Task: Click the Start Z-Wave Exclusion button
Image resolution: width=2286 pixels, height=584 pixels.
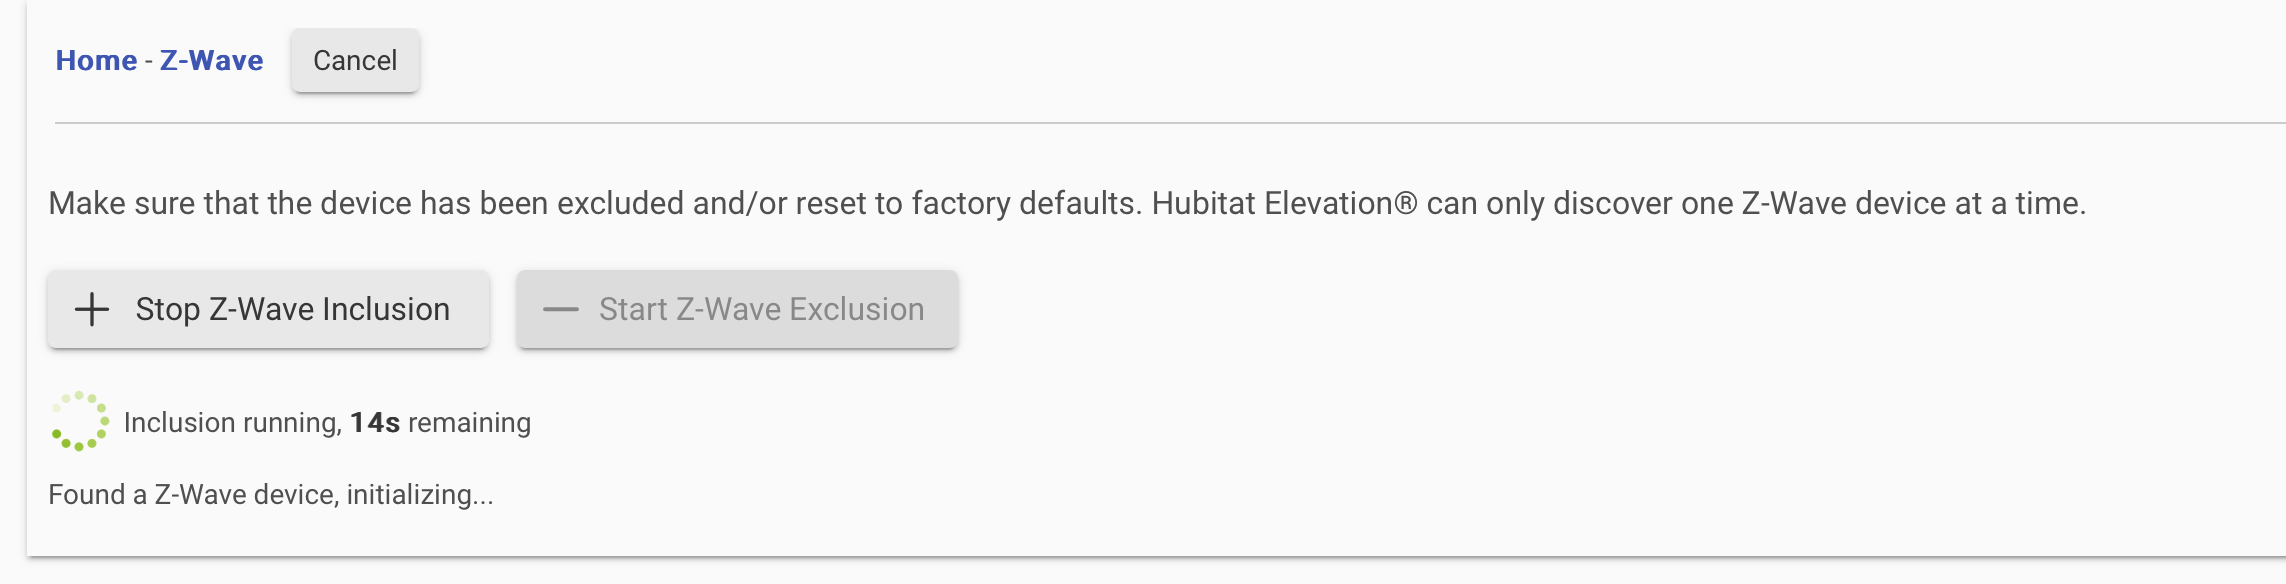Action: coord(737,310)
